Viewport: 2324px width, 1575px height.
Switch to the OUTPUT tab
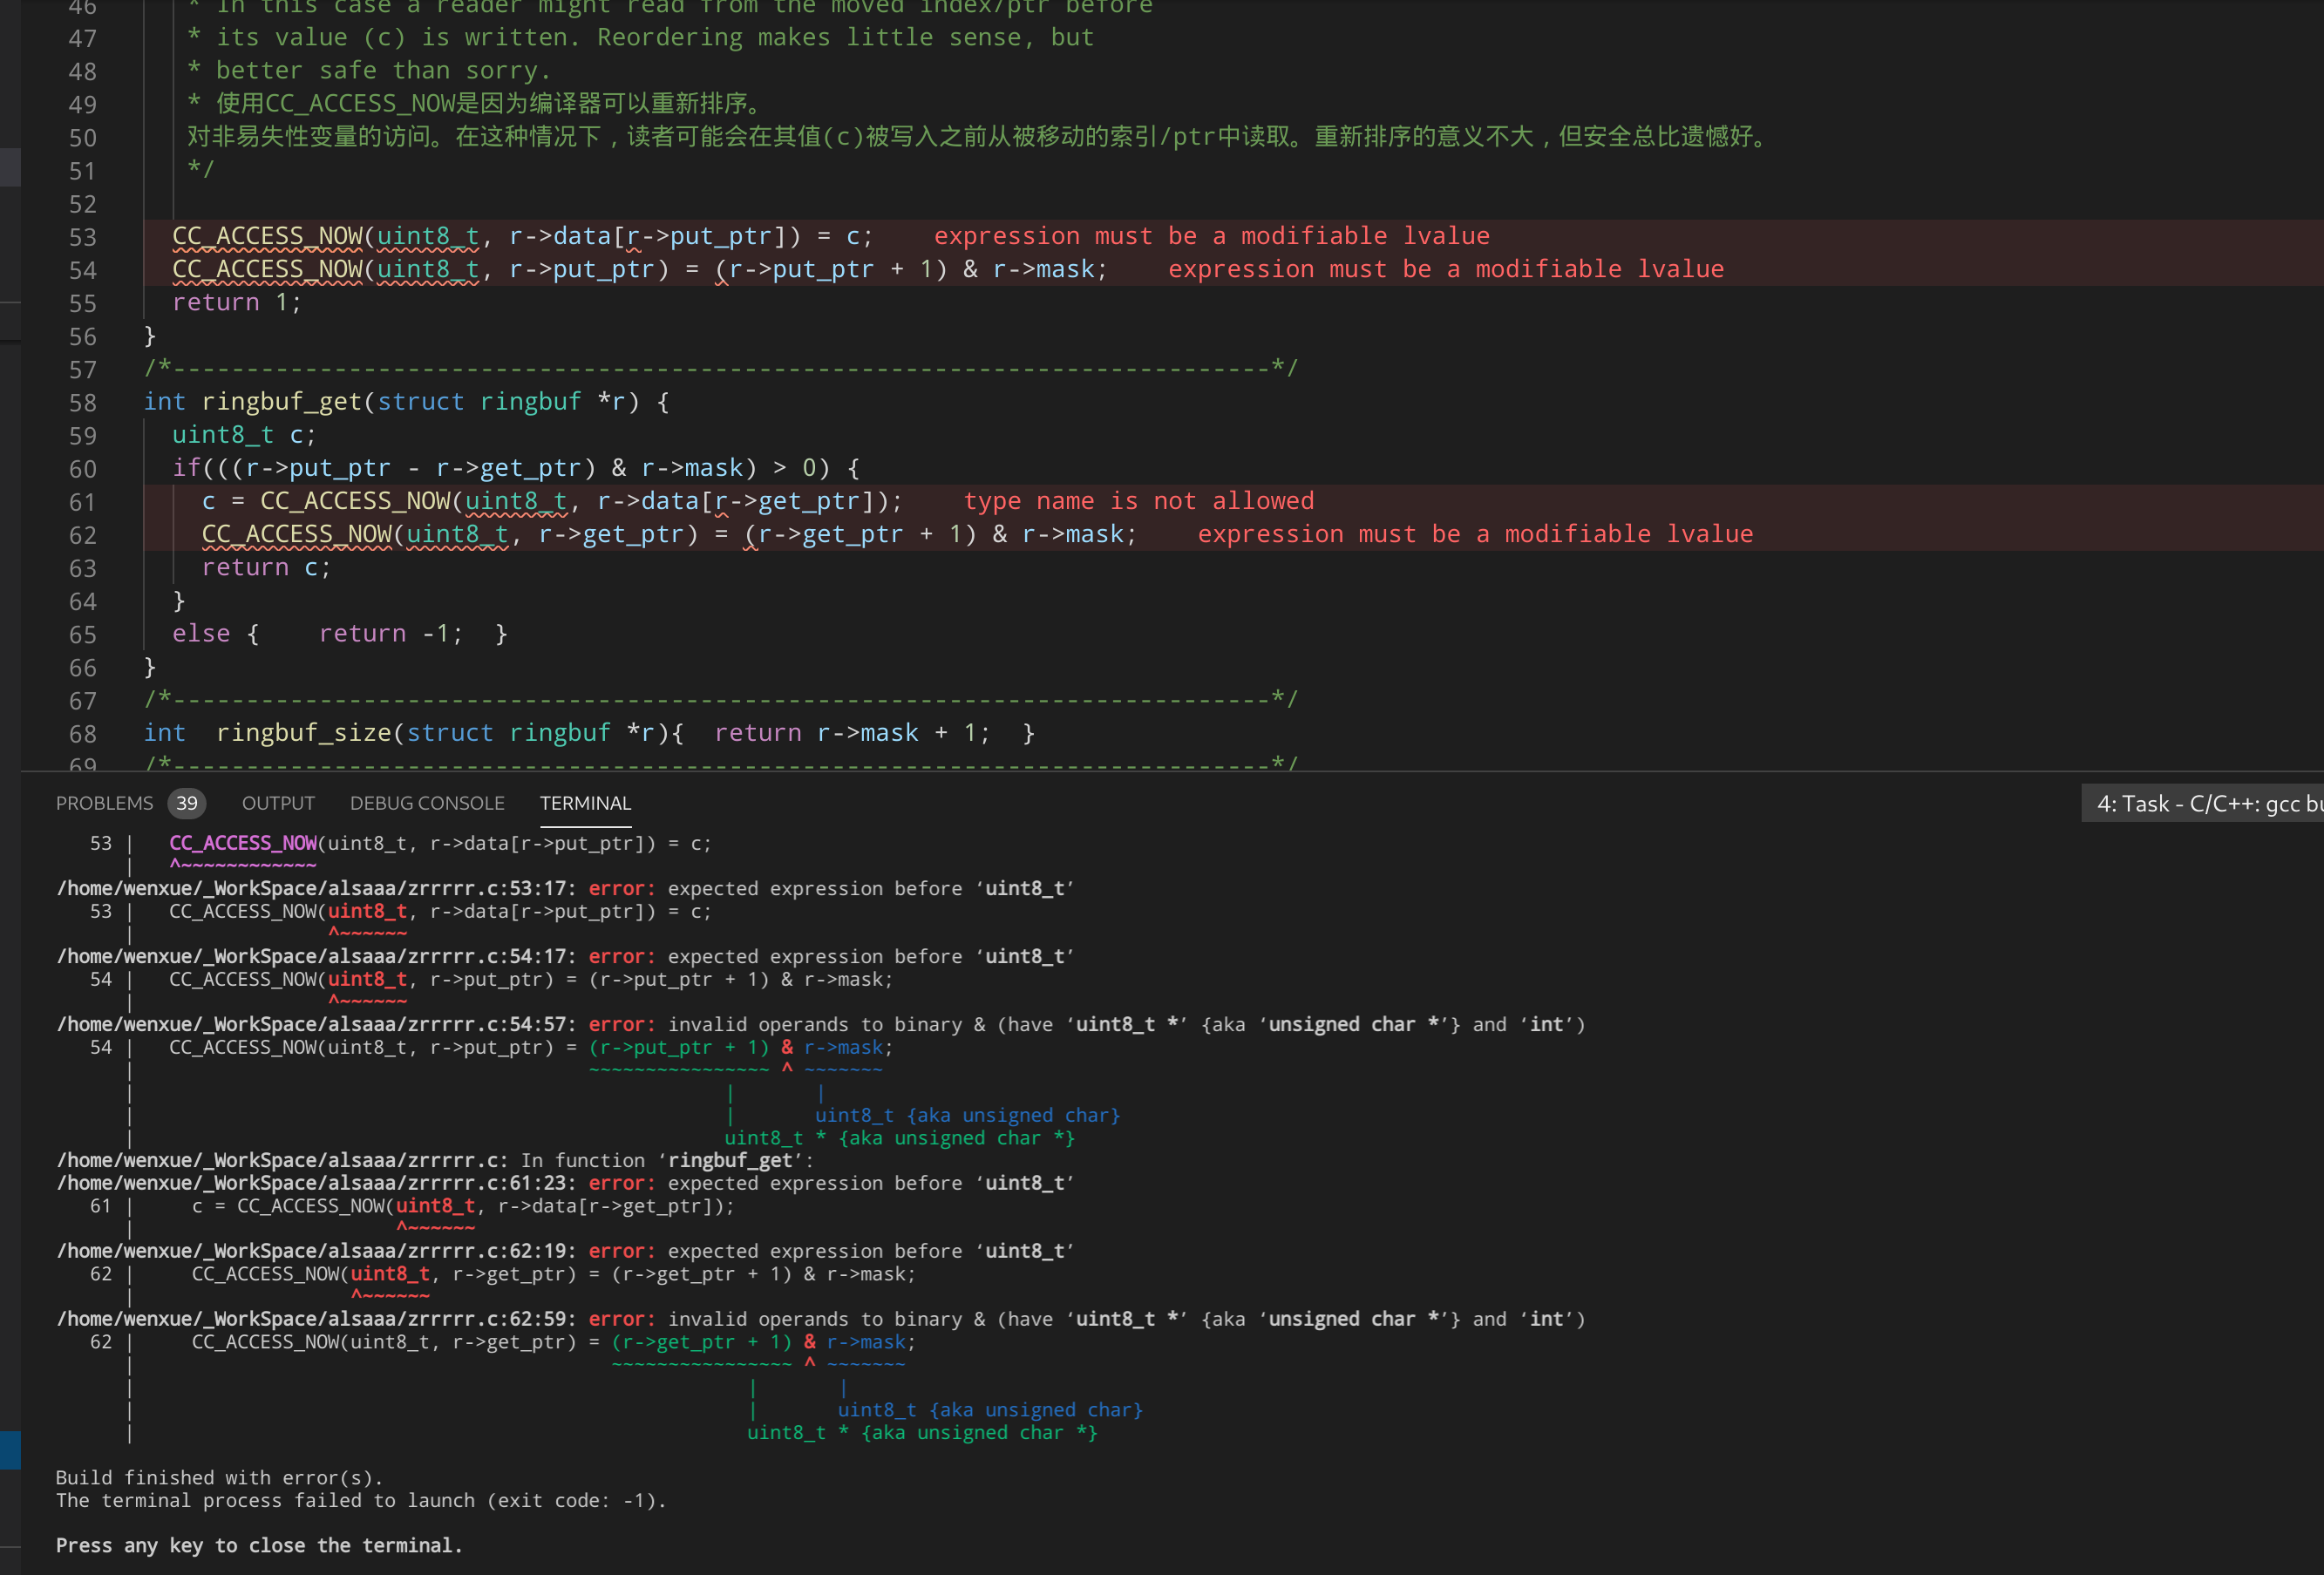pyautogui.click(x=278, y=803)
